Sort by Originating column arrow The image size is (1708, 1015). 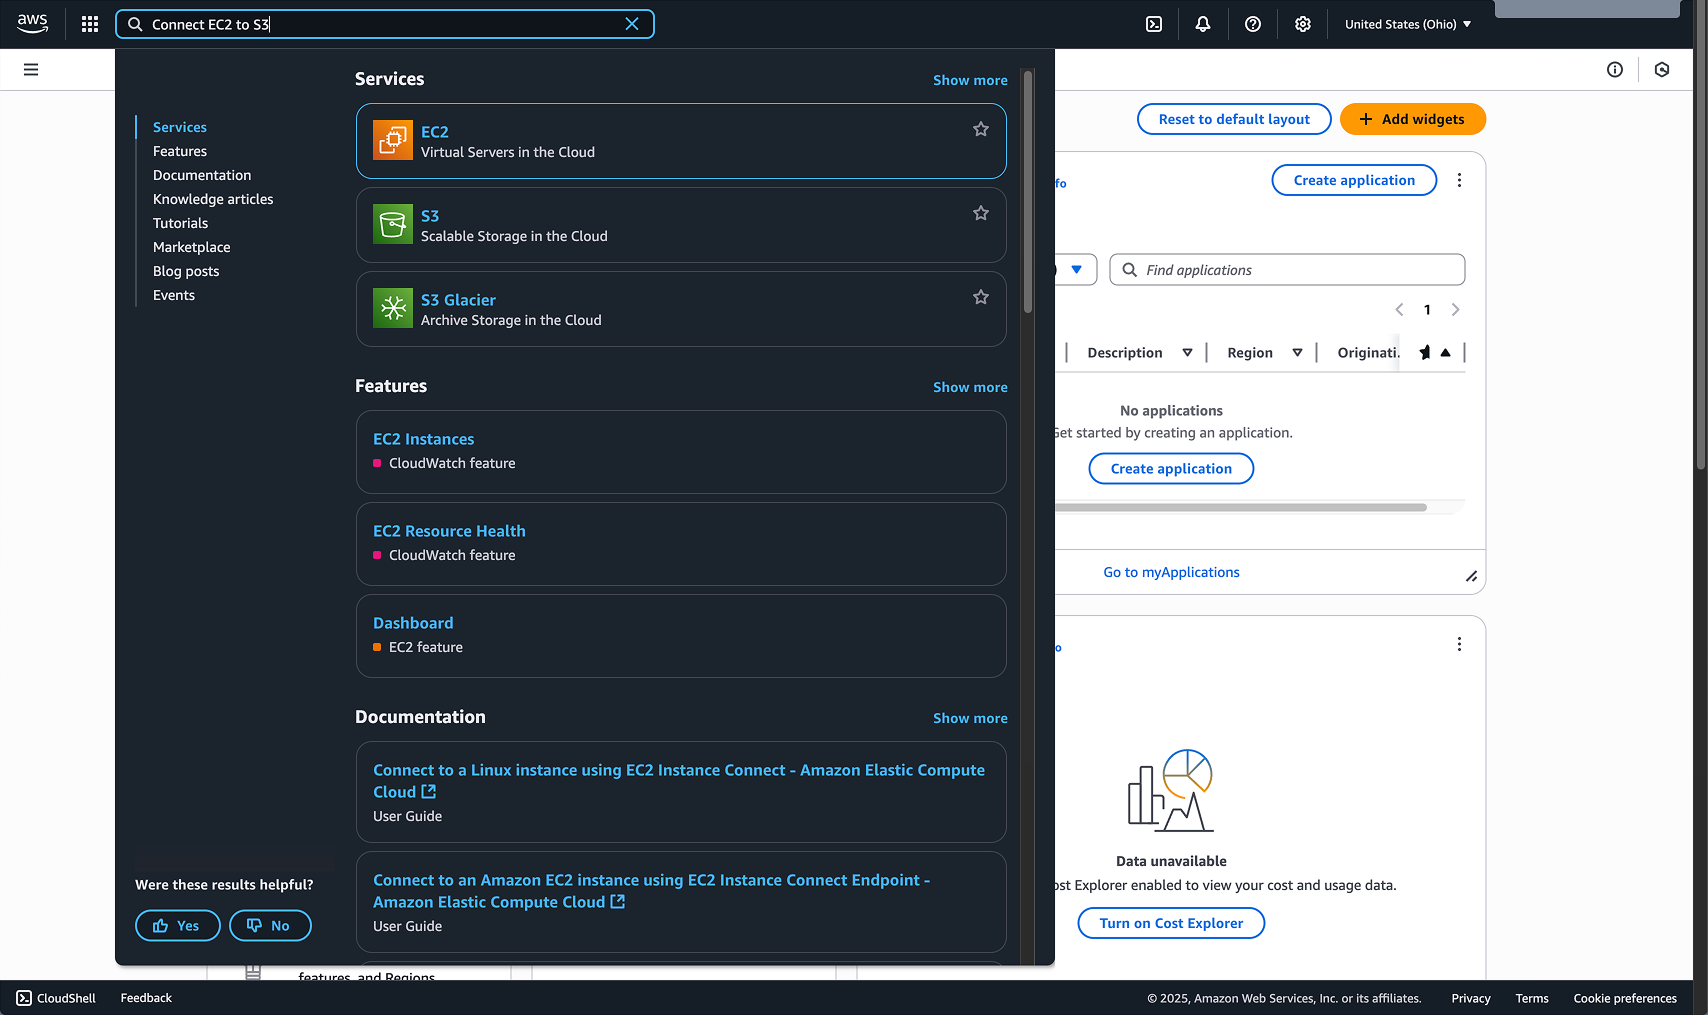[x=1445, y=353]
